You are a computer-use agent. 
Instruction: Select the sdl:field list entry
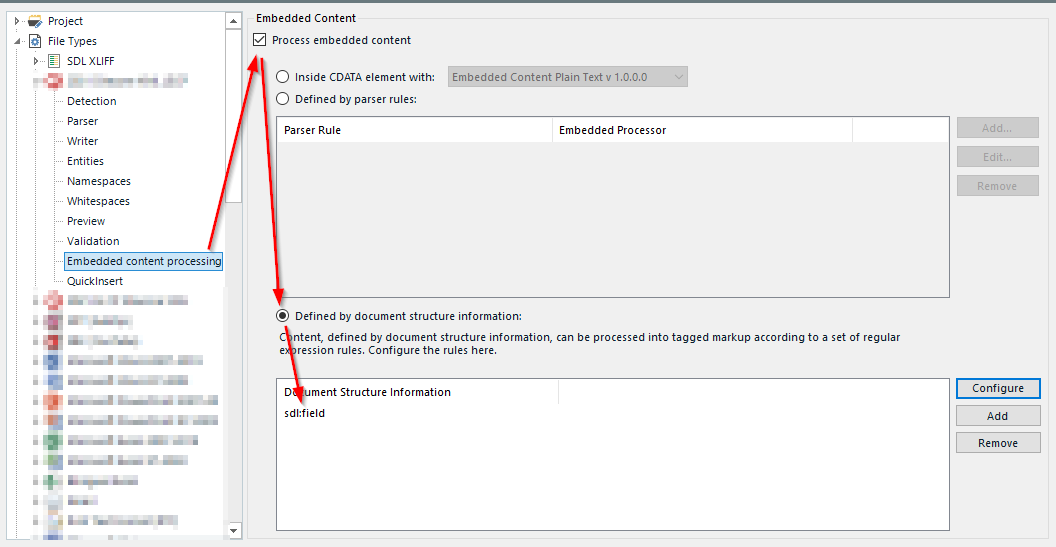click(x=305, y=413)
